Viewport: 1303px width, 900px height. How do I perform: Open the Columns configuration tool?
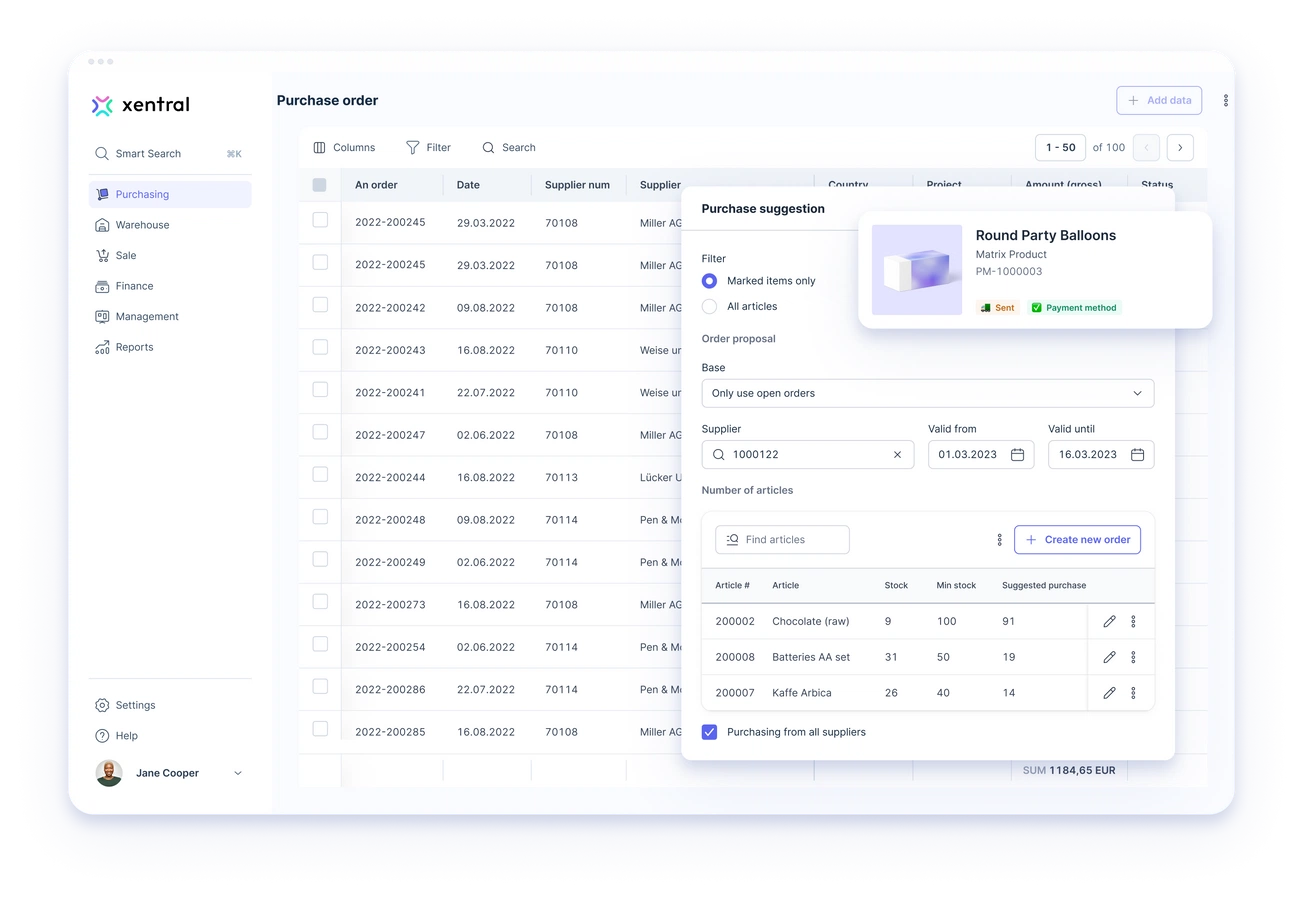pos(344,147)
